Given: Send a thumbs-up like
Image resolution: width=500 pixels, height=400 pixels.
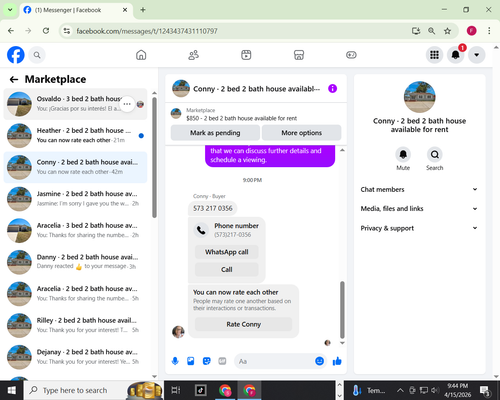Looking at the screenshot, I should click(337, 361).
